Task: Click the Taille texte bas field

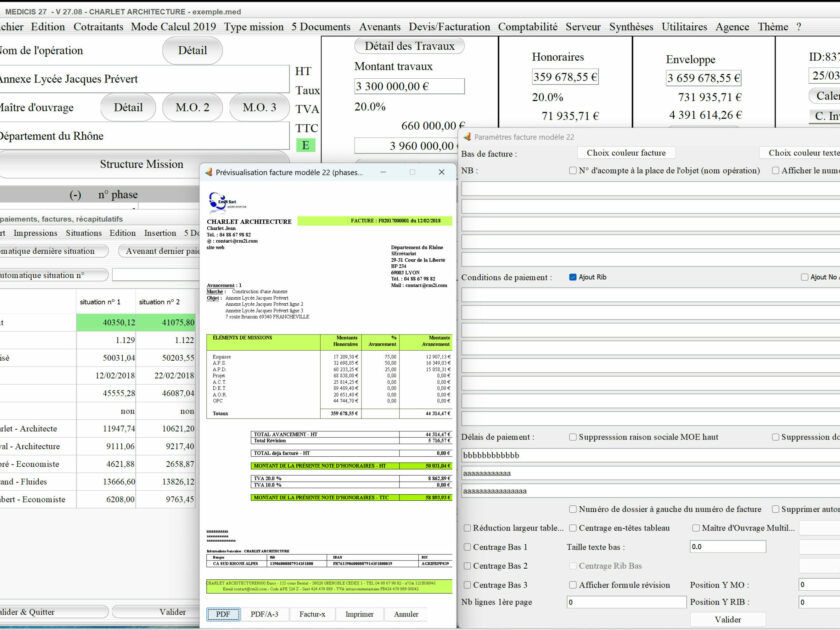Action: pyautogui.click(x=728, y=547)
